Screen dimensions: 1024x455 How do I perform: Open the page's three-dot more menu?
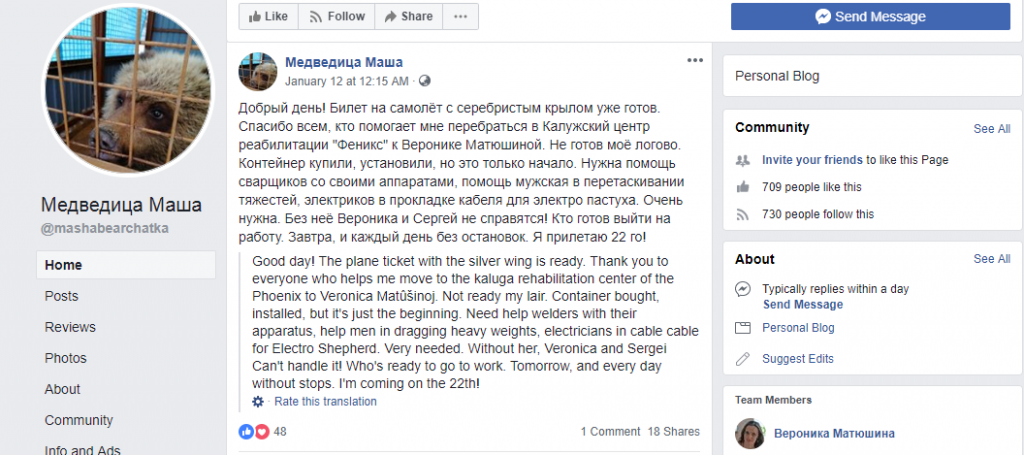[460, 16]
